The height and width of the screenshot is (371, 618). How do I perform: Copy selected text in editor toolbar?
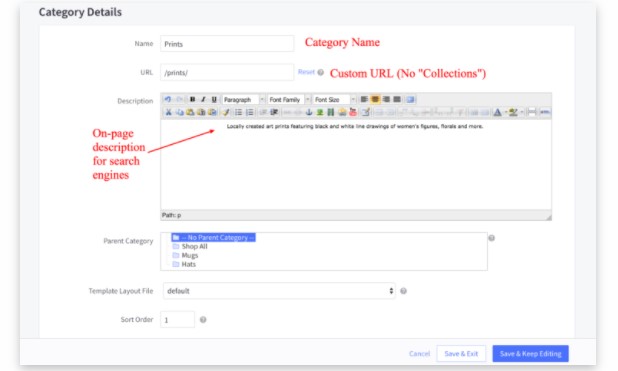179,112
